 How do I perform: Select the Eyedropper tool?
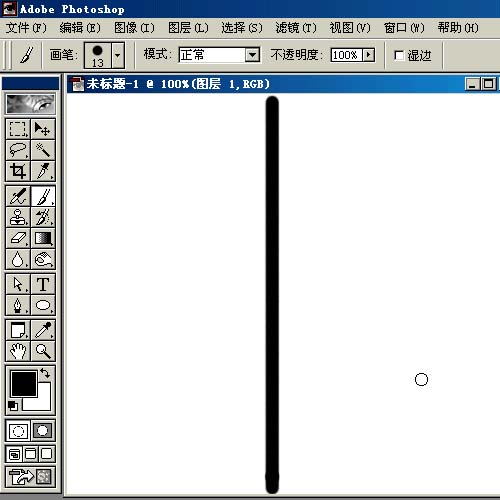point(43,330)
